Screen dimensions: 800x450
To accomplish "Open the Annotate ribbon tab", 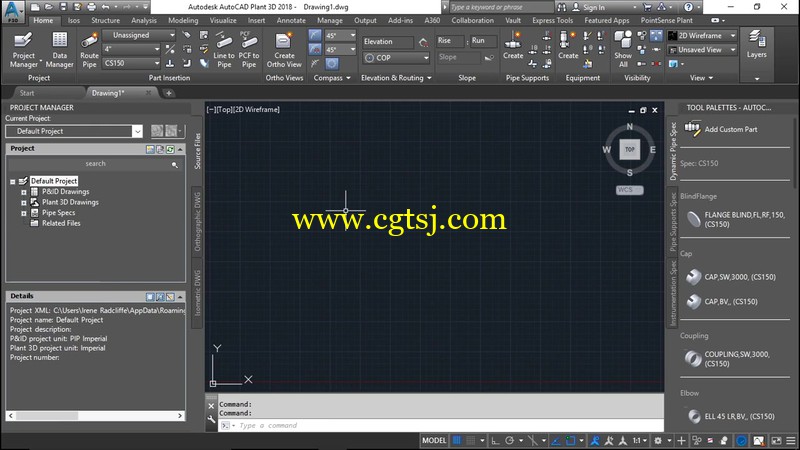I will 291,20.
